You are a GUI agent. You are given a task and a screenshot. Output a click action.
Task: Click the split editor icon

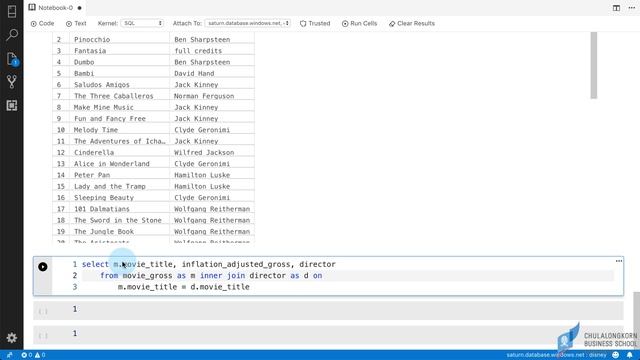tap(616, 8)
